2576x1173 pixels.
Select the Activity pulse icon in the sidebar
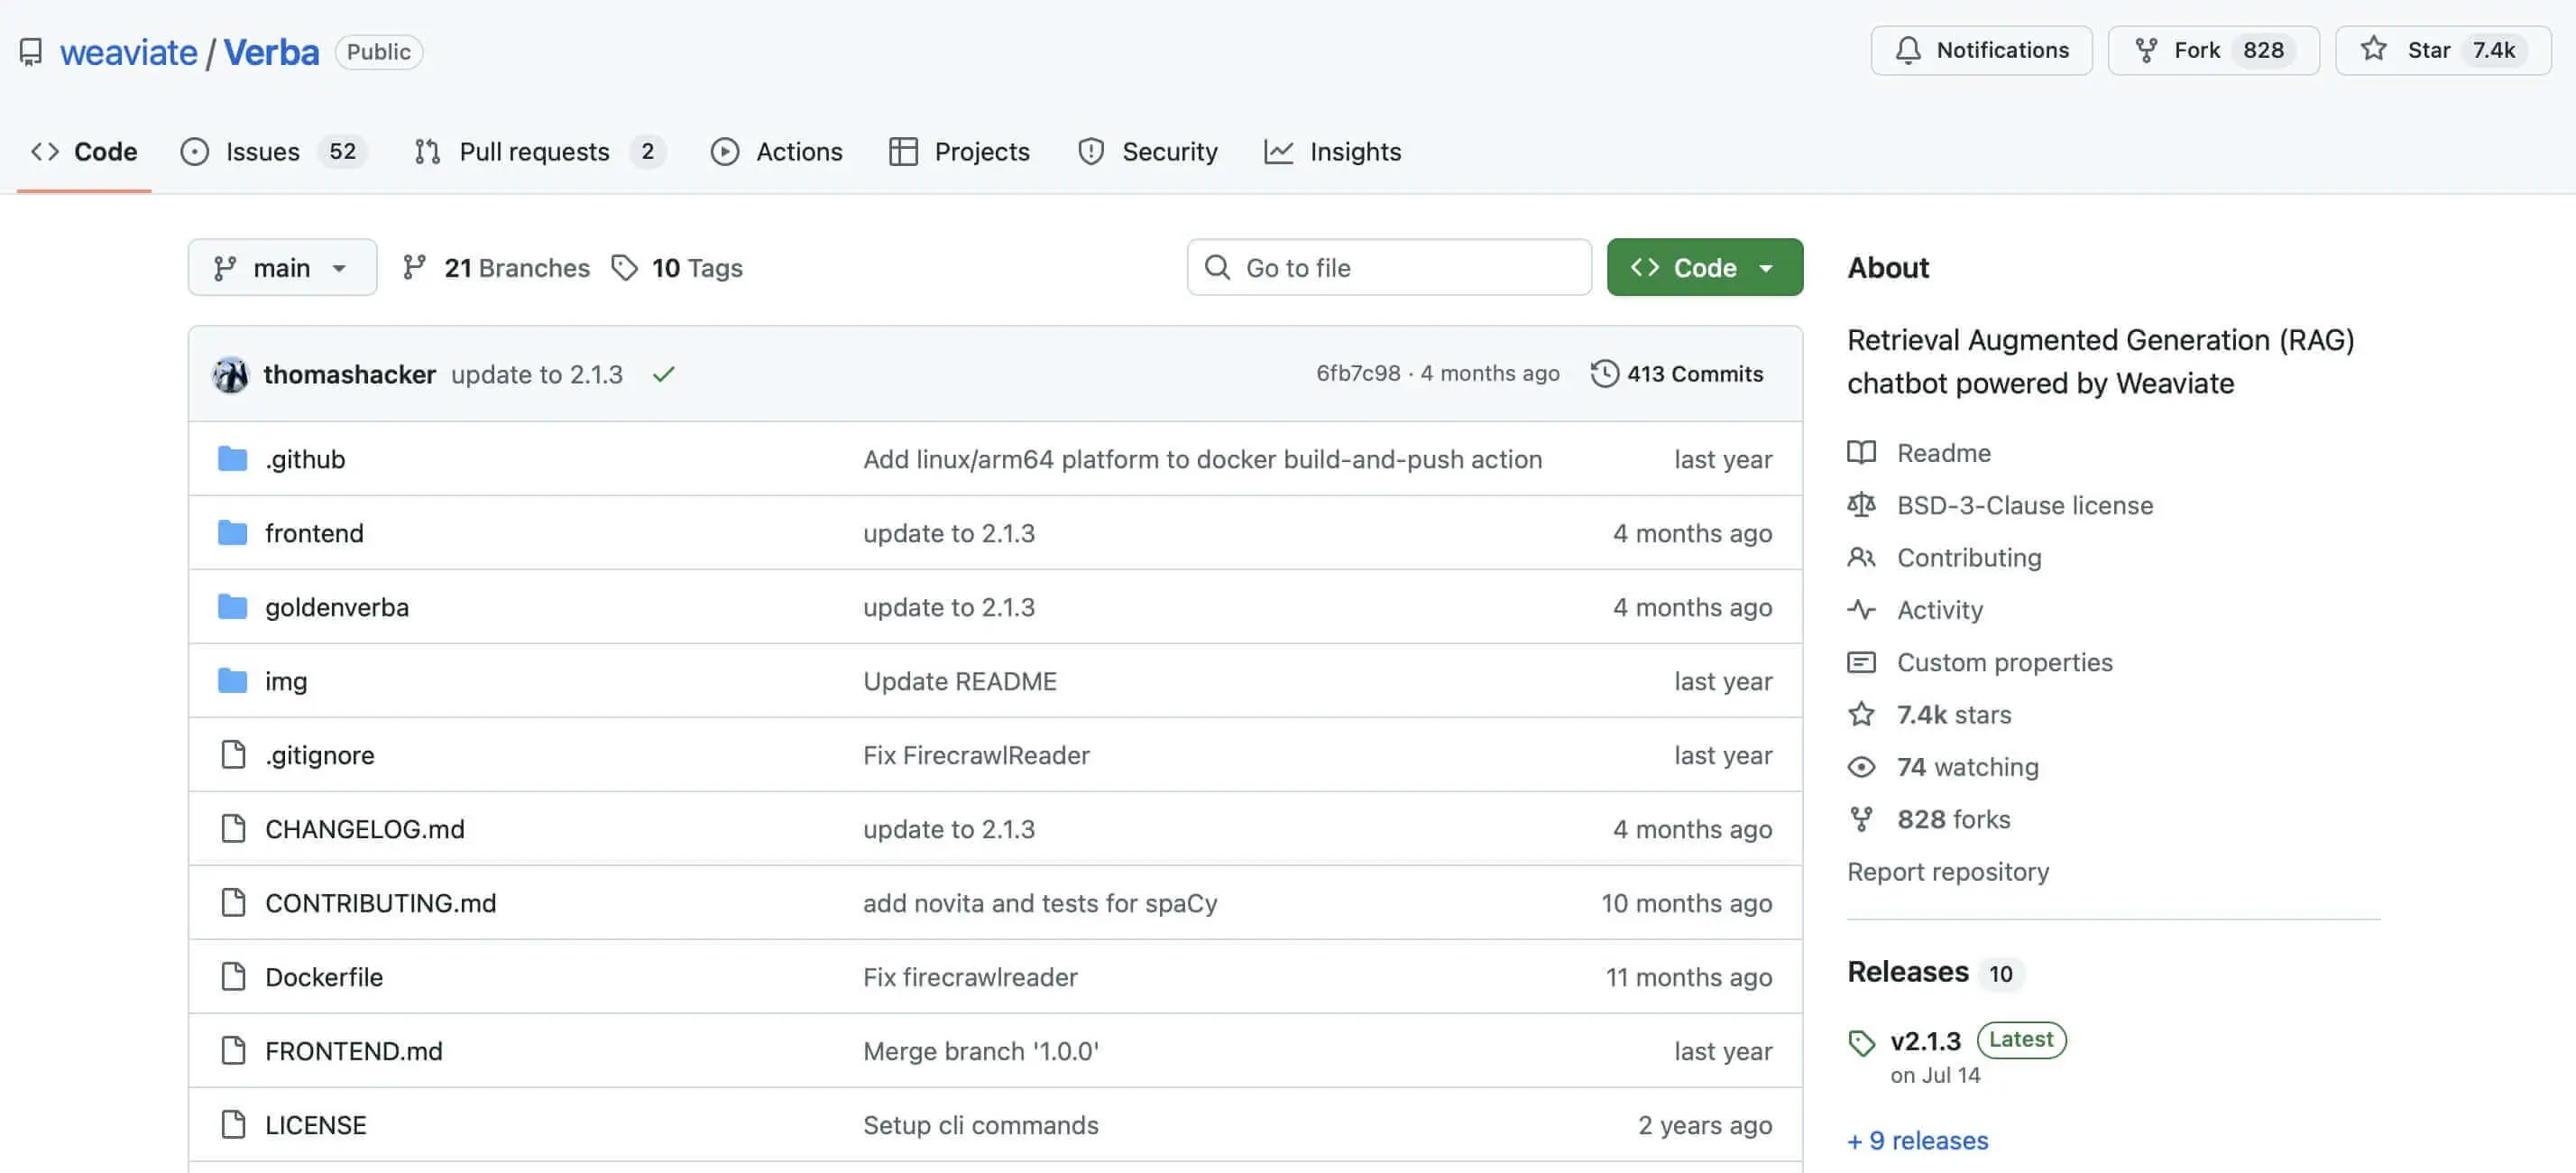[x=1862, y=609]
